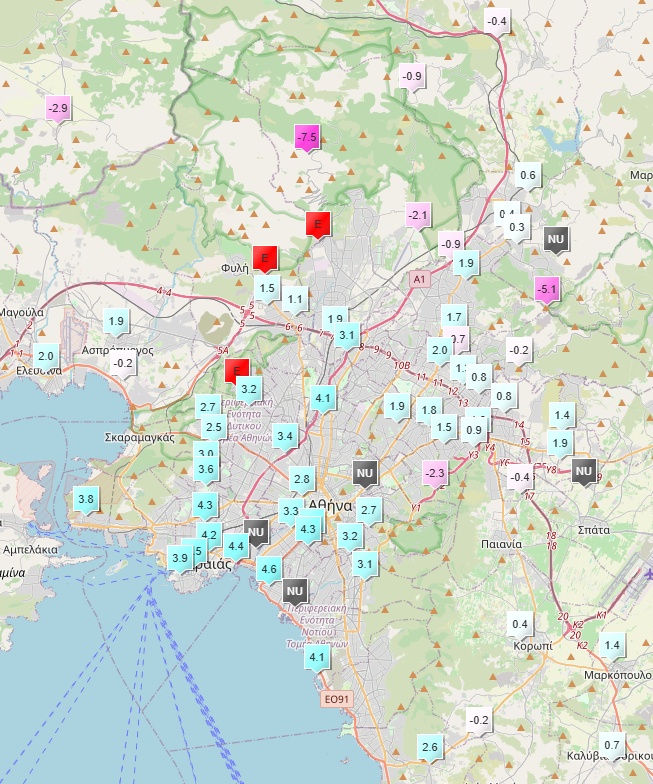Click the Φυλή place label
This screenshot has height=784, width=653.
tap(234, 268)
